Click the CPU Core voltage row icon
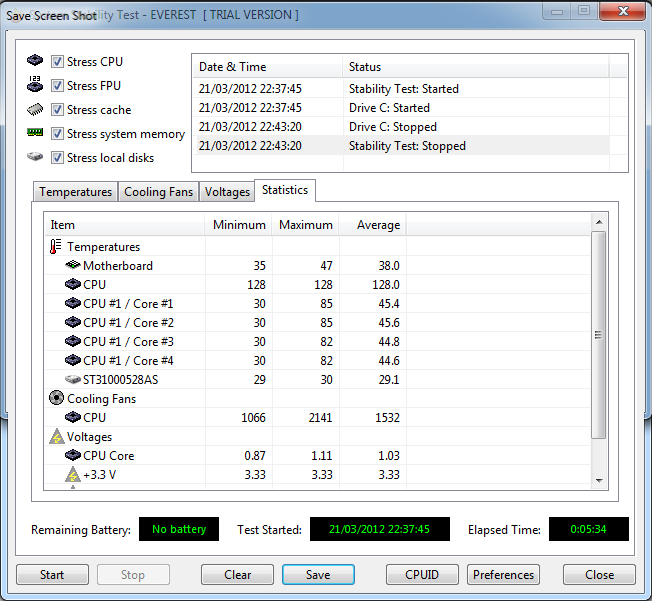This screenshot has width=652, height=601. [x=73, y=455]
